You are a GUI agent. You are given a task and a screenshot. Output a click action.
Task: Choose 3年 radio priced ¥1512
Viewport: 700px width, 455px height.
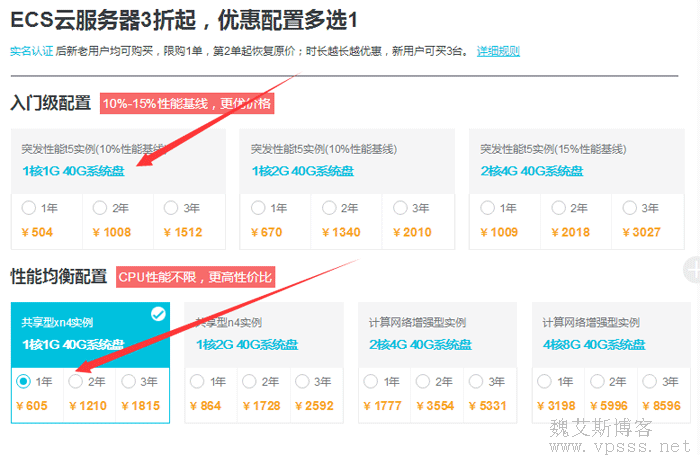click(x=171, y=208)
